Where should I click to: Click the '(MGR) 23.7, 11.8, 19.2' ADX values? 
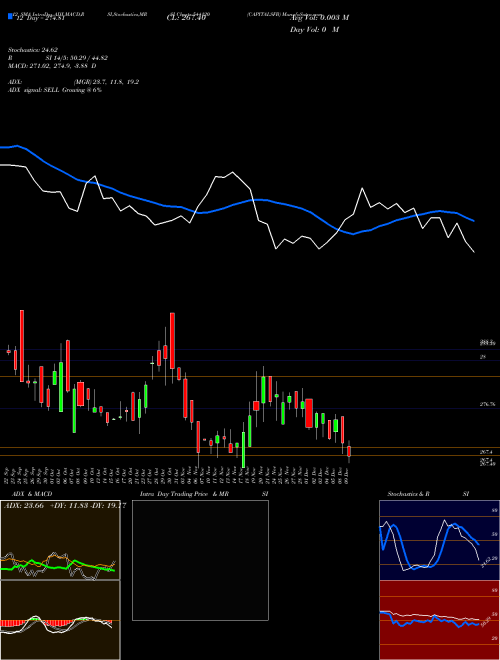tap(106, 82)
